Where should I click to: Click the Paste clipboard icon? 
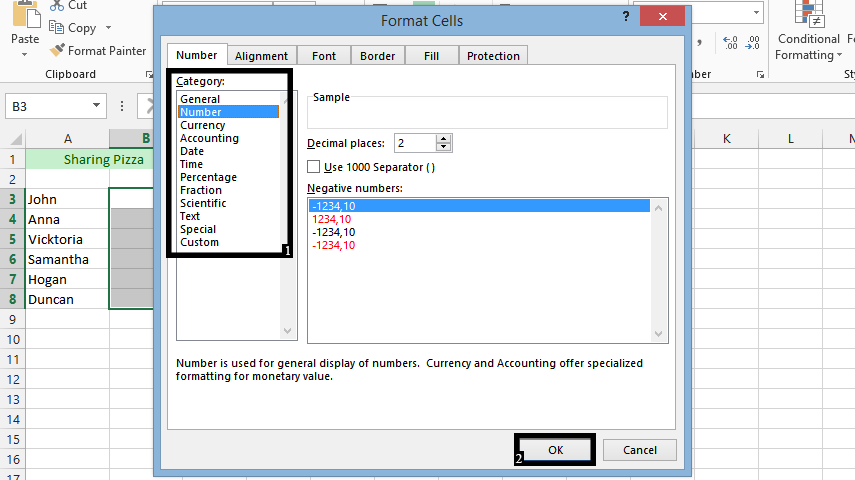26,14
